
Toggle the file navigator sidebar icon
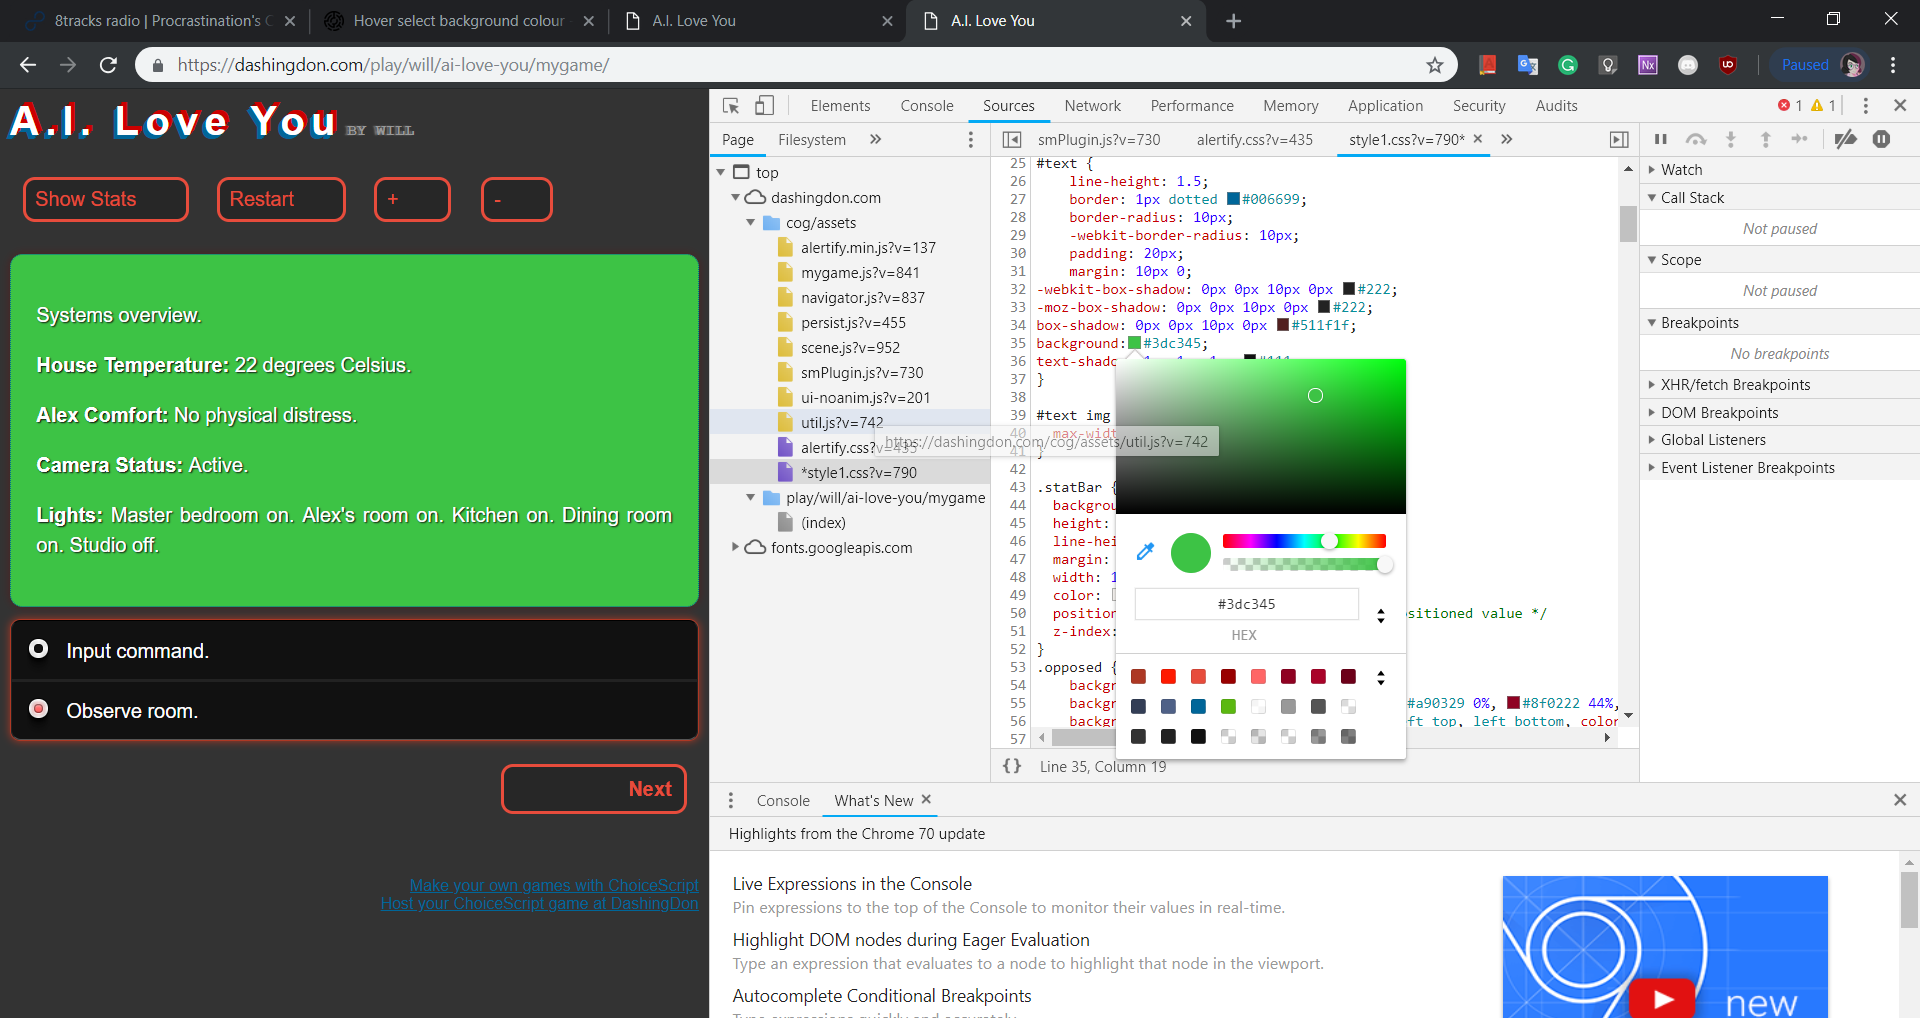[1012, 140]
